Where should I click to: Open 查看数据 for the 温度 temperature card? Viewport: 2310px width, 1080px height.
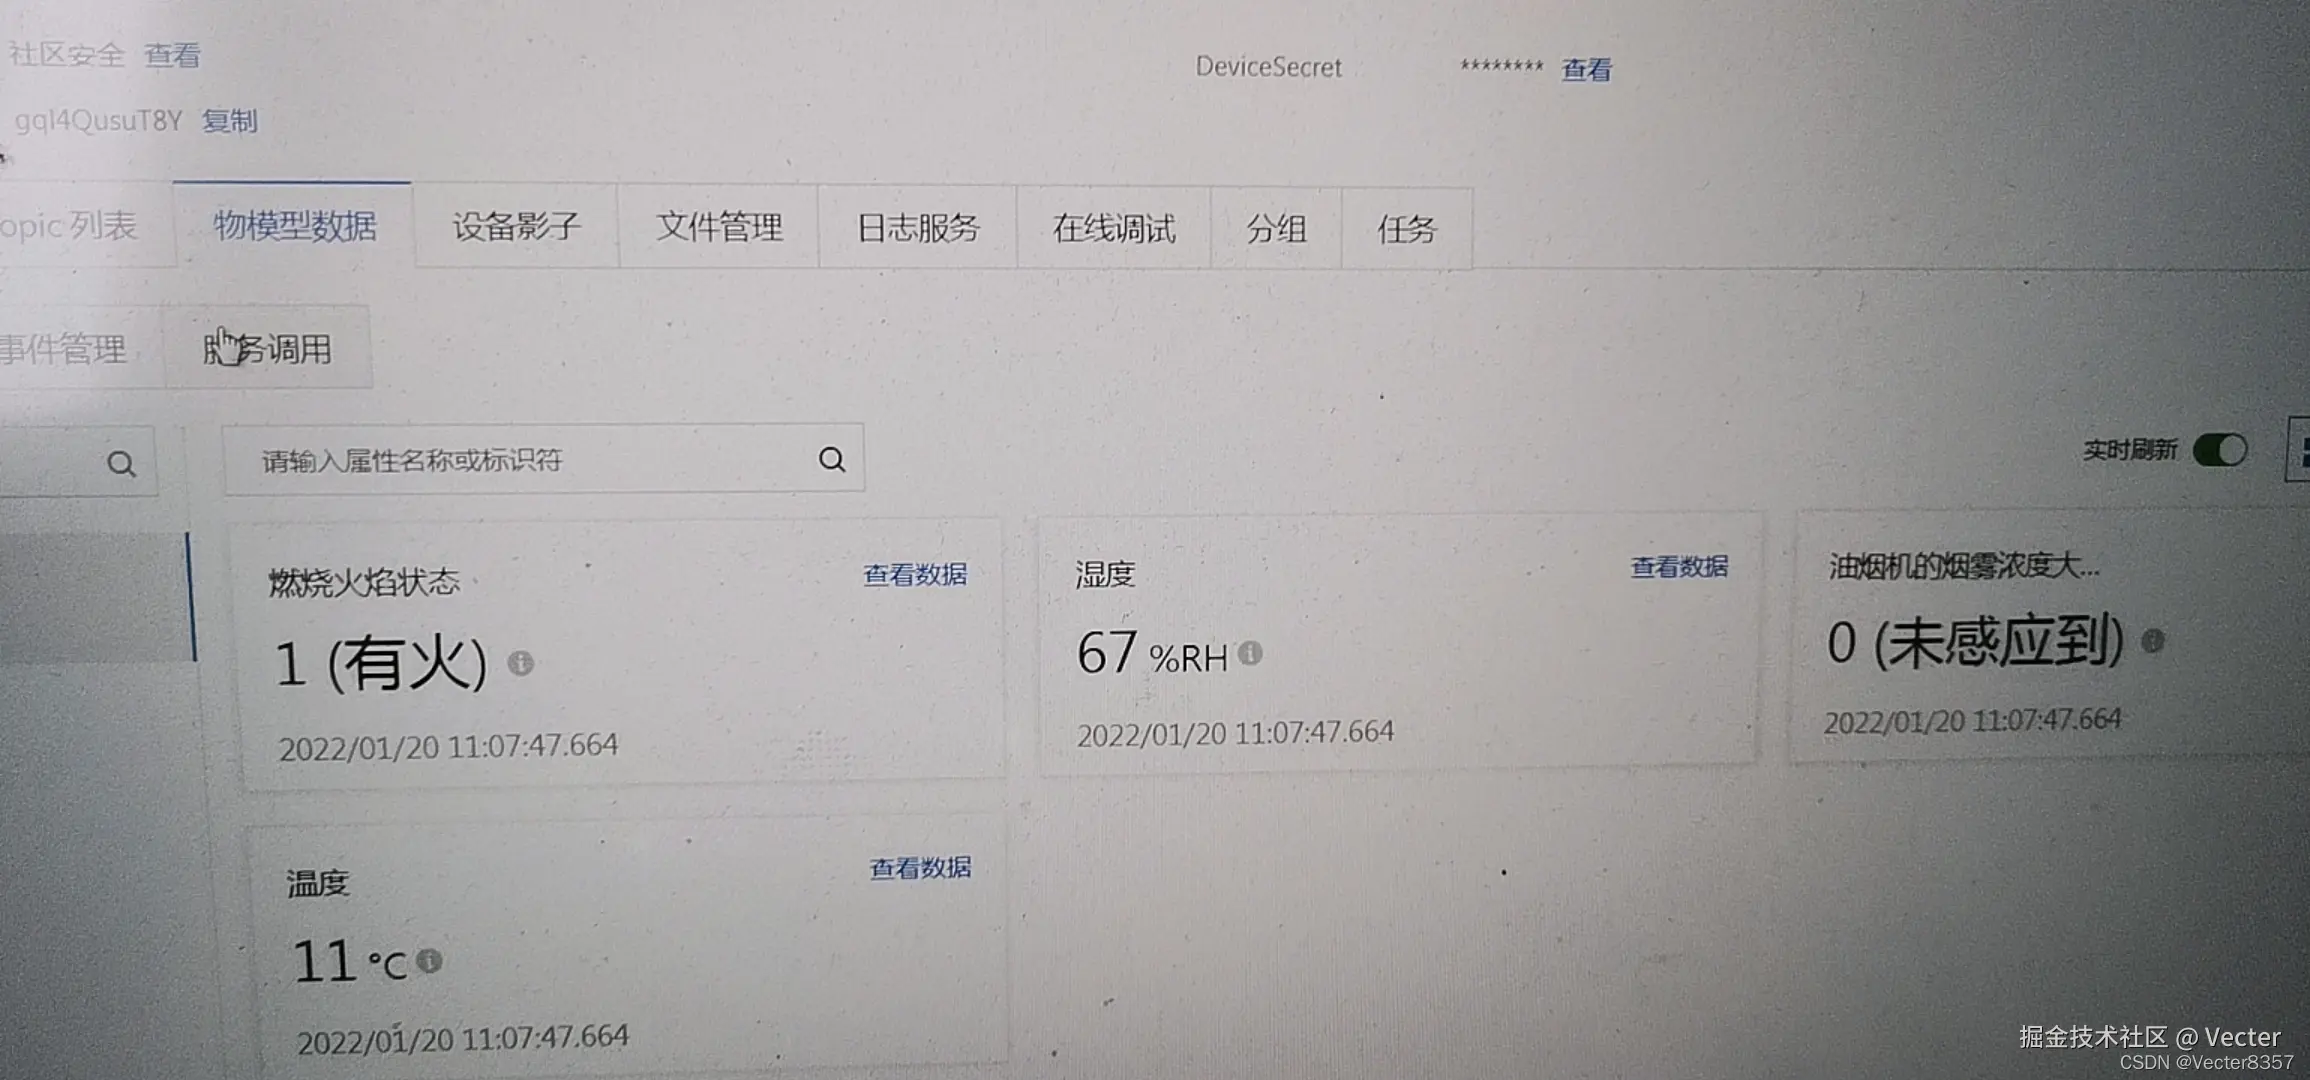[919, 867]
